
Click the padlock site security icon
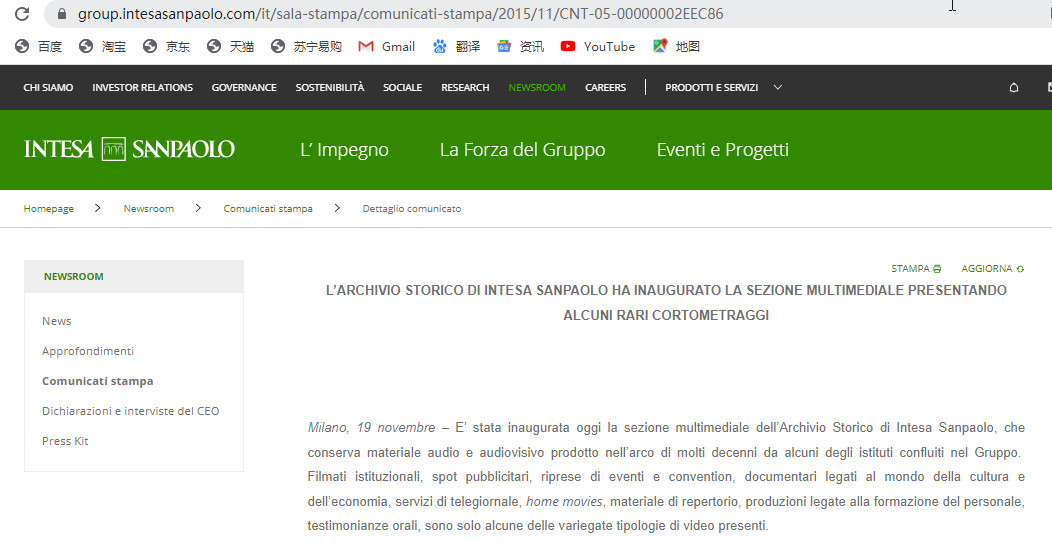point(62,13)
